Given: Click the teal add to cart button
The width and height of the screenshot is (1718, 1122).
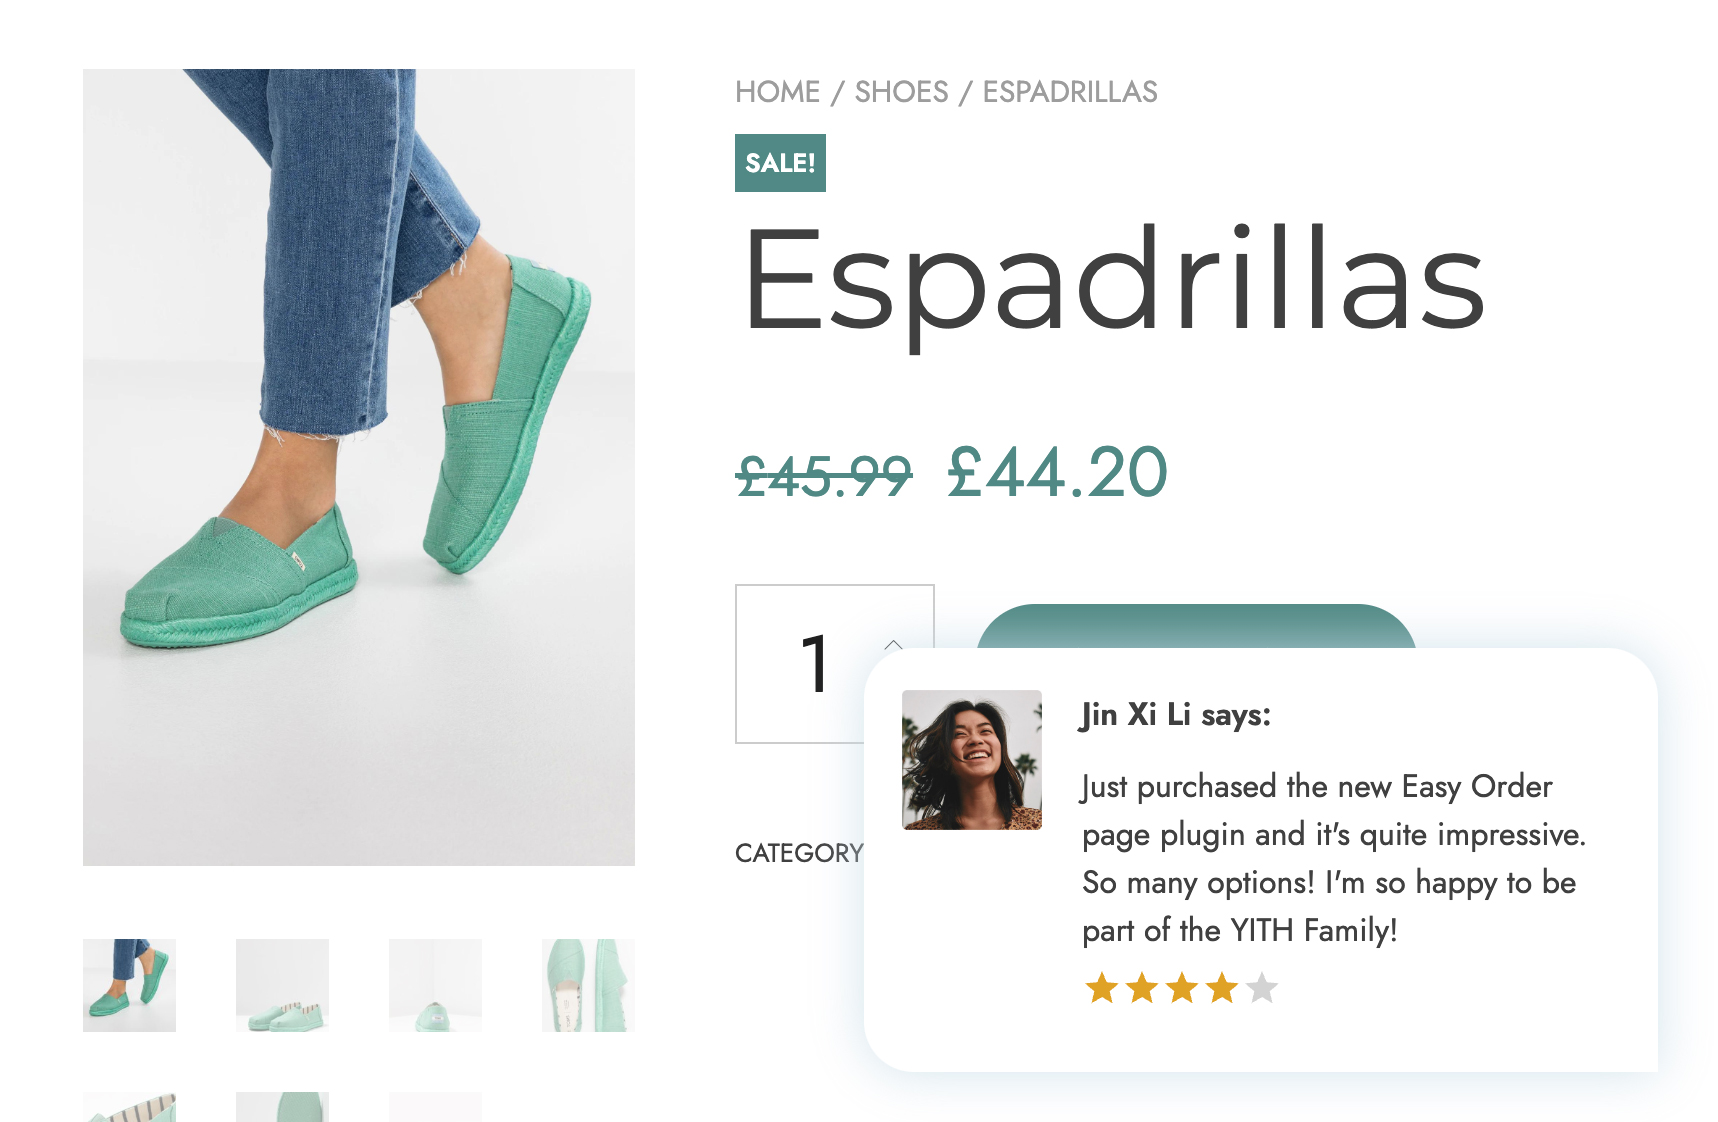Looking at the screenshot, I should point(1196,627).
